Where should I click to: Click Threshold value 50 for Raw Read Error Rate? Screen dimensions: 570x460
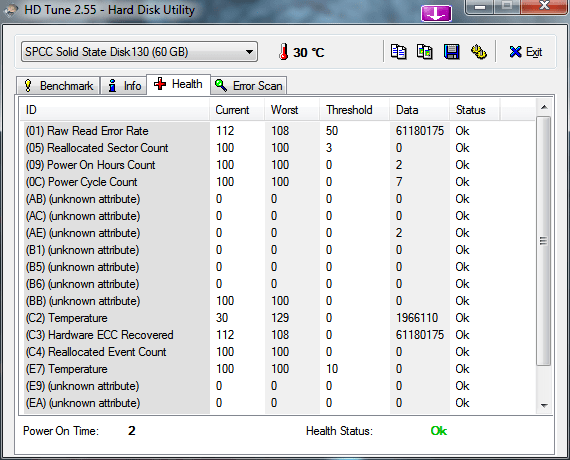[332, 131]
